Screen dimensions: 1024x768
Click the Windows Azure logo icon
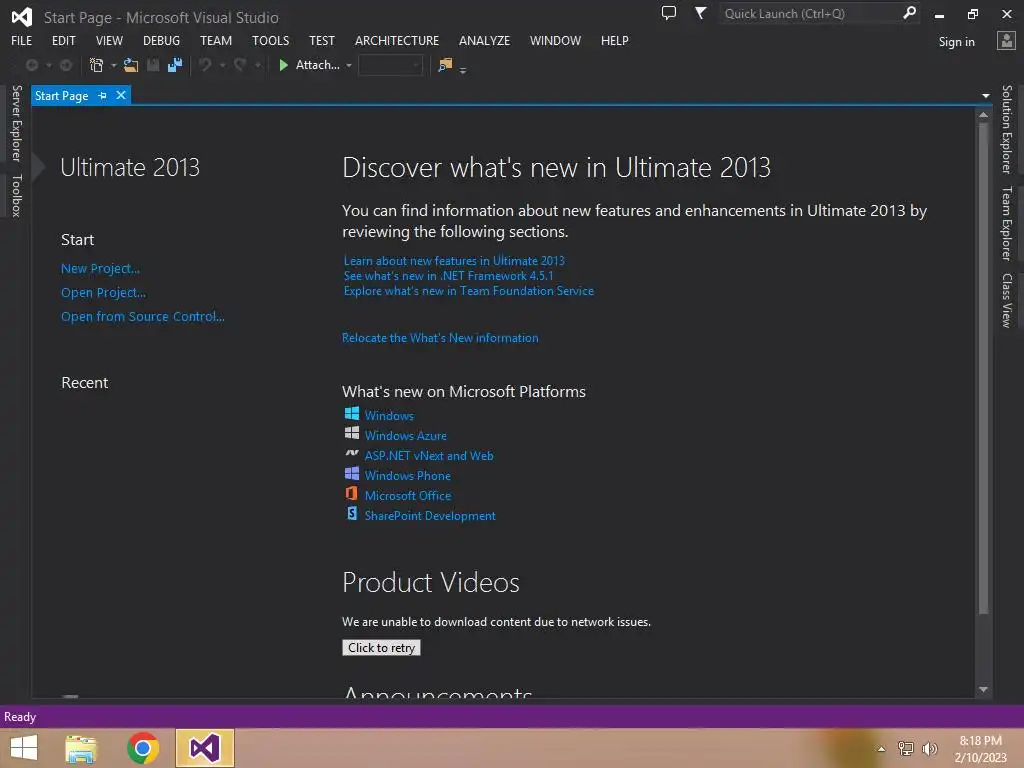351,433
